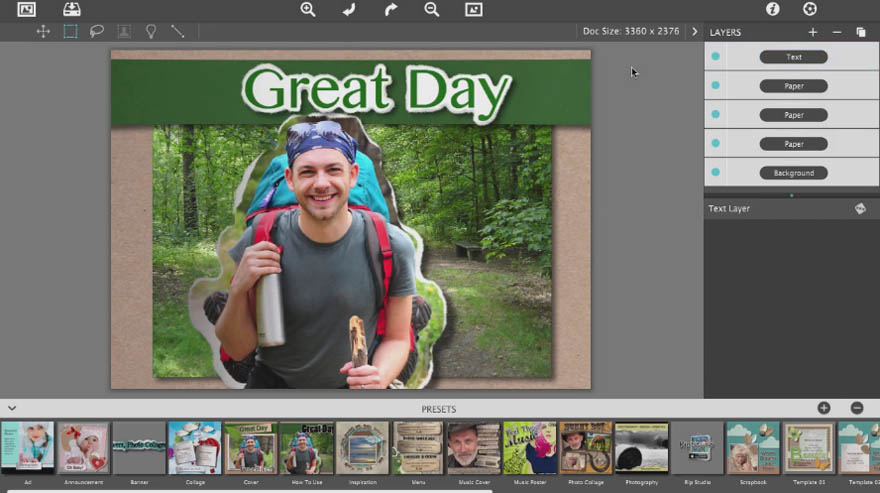Select the Background layer button
Image resolution: width=880 pixels, height=493 pixels.
coord(793,173)
